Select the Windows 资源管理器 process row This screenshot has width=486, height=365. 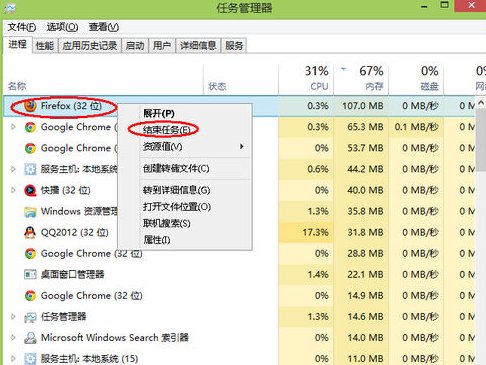click(239, 211)
